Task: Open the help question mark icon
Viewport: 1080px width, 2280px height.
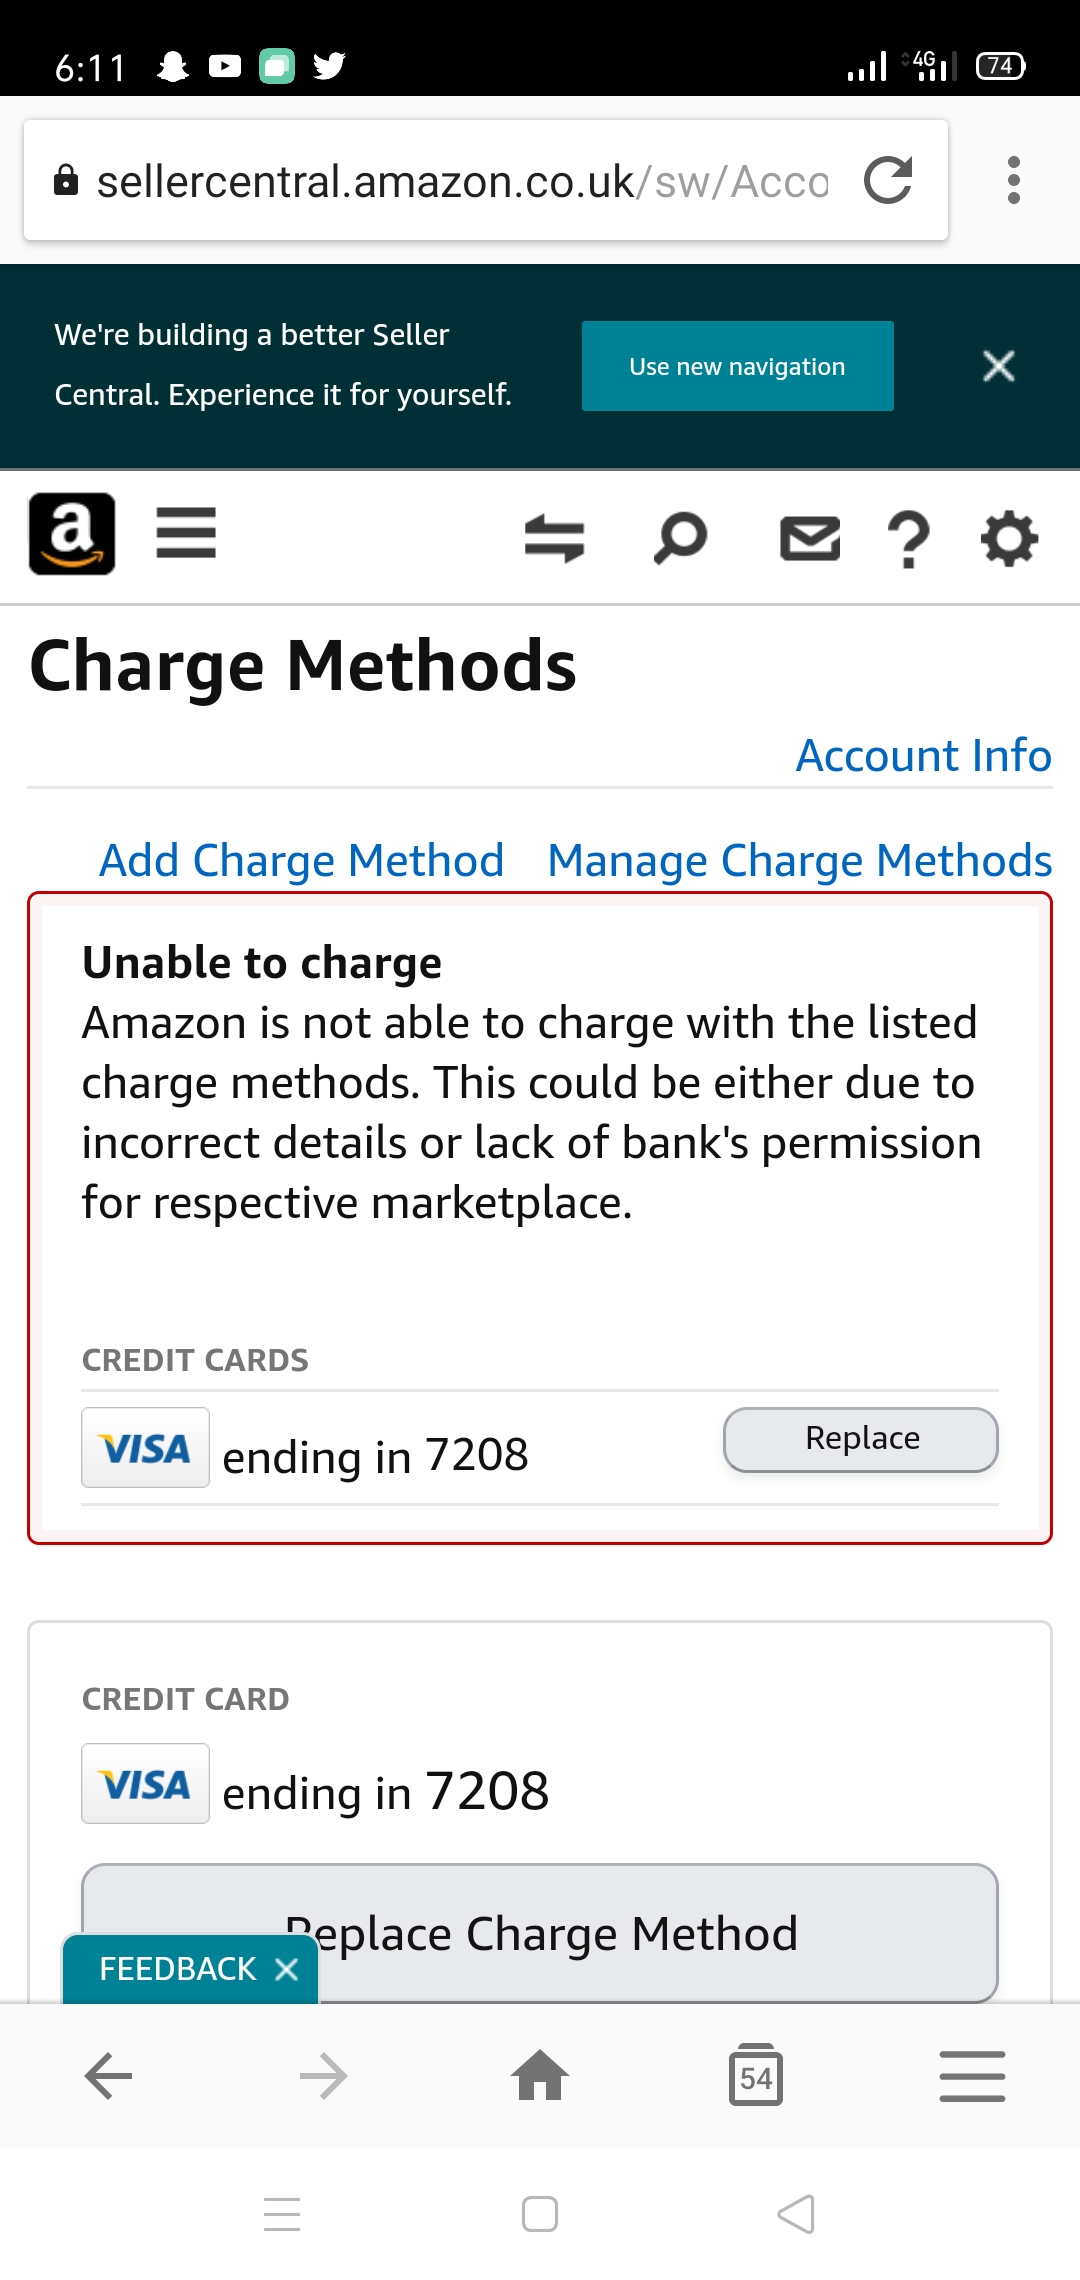Action: (x=908, y=540)
